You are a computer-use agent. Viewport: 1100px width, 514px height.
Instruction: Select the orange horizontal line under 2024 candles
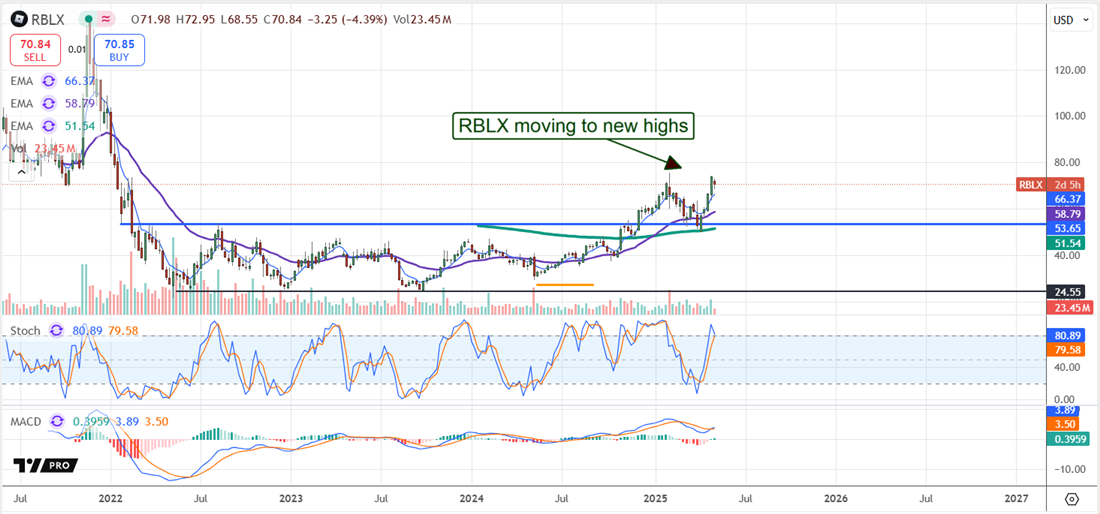(x=565, y=284)
